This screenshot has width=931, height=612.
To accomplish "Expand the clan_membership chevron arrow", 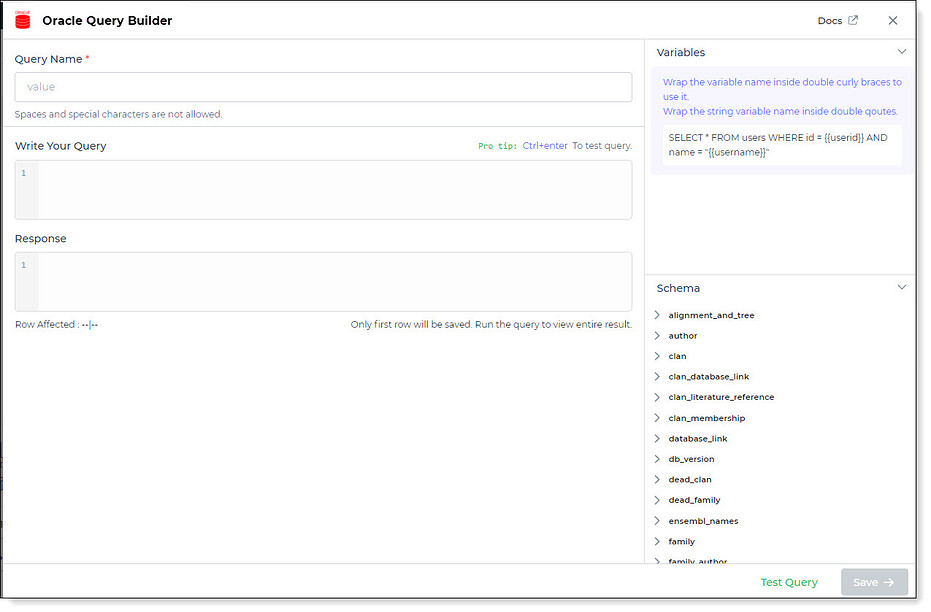I will (x=657, y=418).
